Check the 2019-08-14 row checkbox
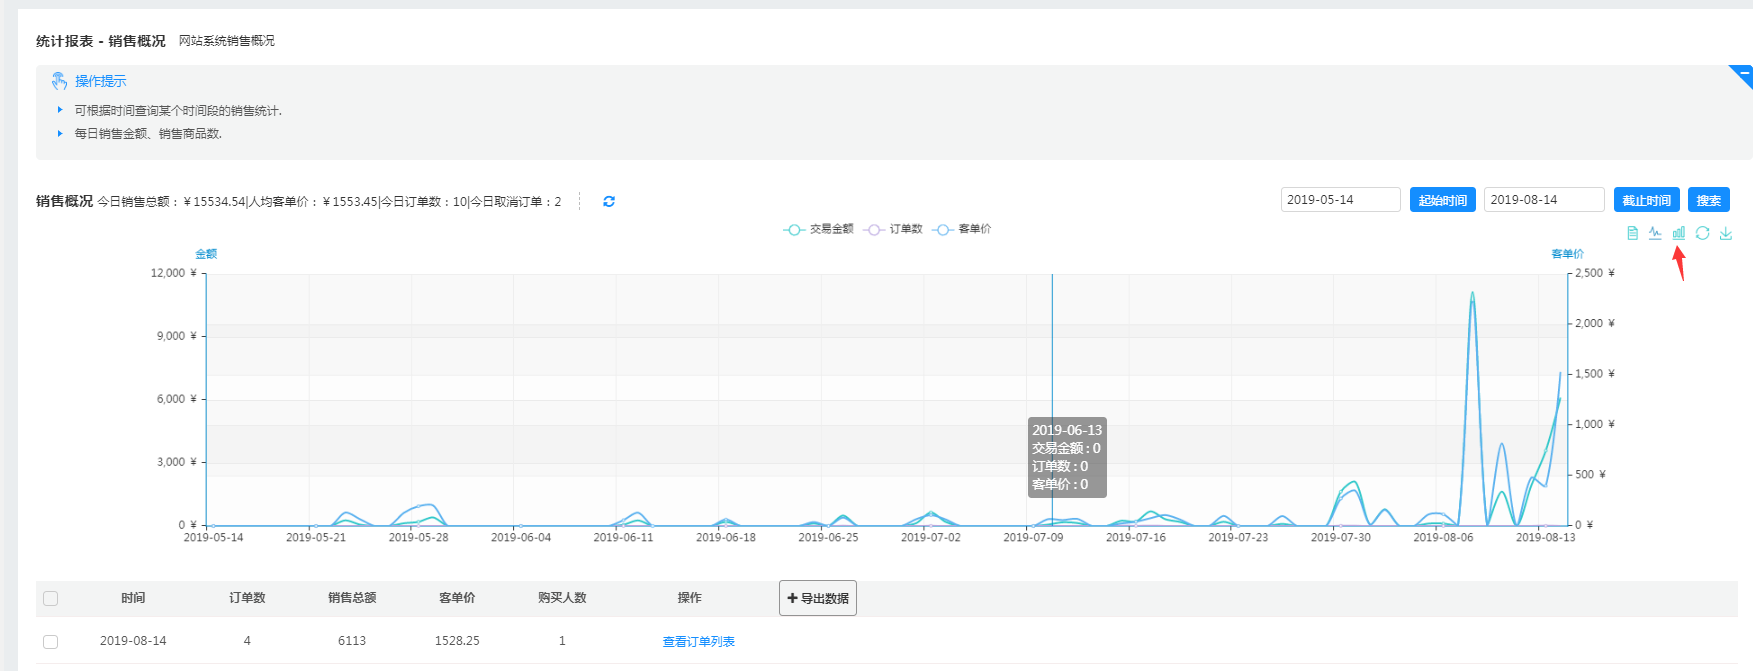Screen dimensions: 1753x671 tap(51, 641)
